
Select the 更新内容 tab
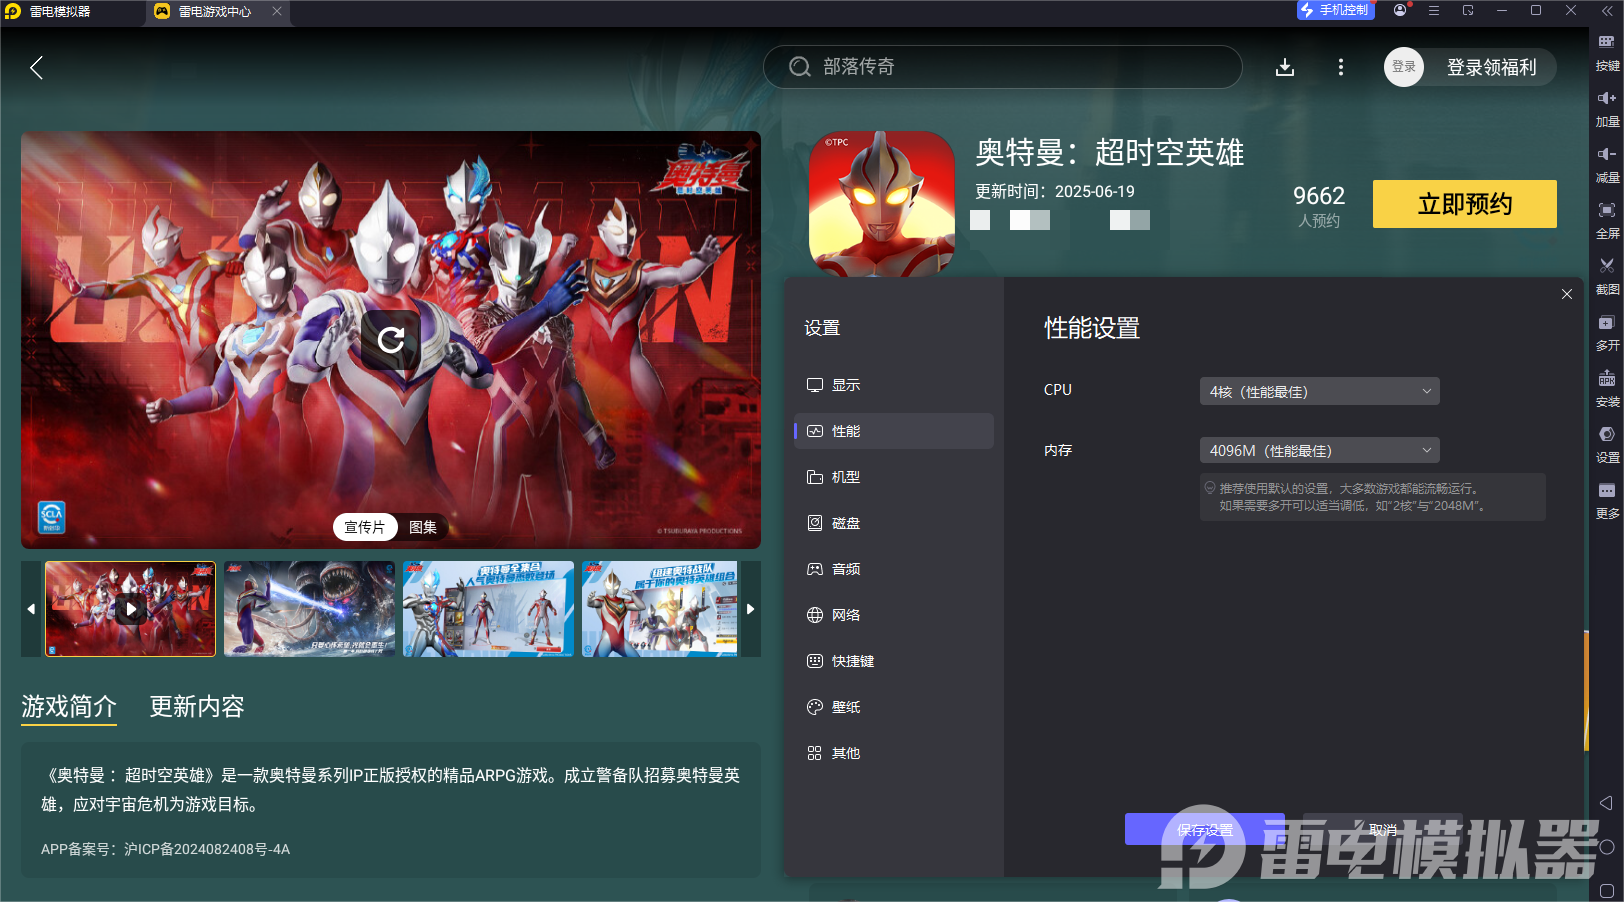197,707
